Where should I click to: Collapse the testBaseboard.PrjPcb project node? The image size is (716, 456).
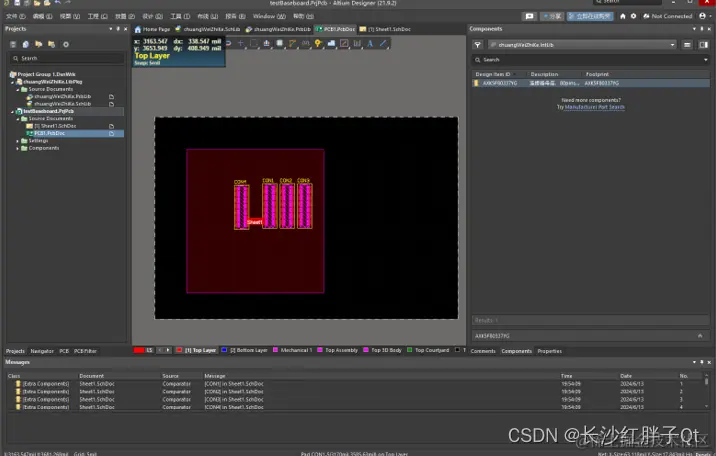pos(12,111)
